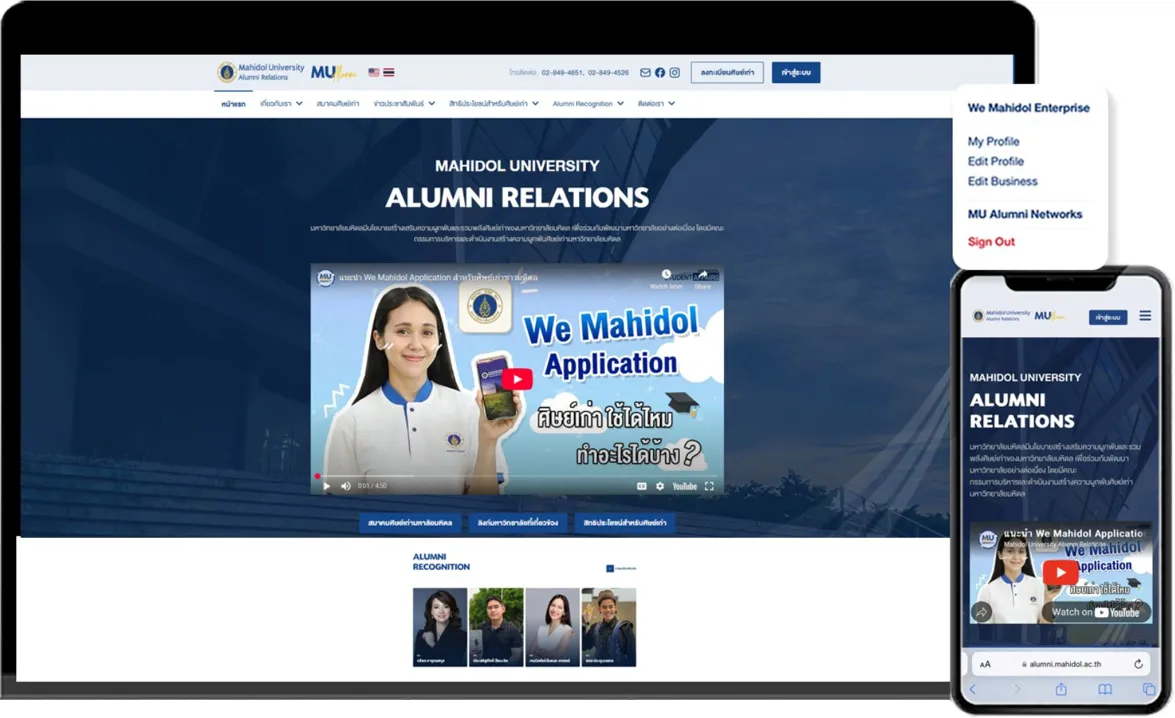The width and height of the screenshot is (1175, 718).
Task: Click the alumni.mahidol.ac.th address bar
Action: (x=1061, y=664)
